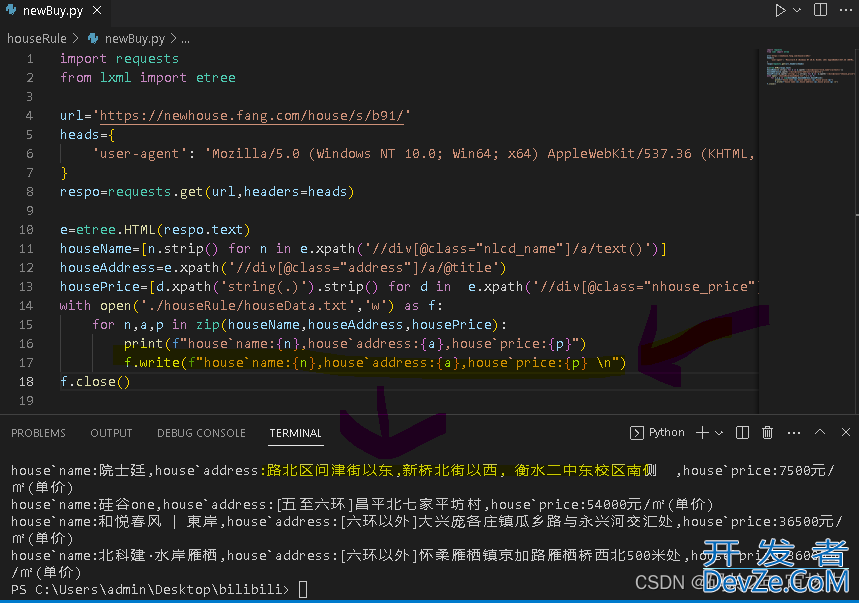Click line number 18 in gutter
The height and width of the screenshot is (603, 859).
coord(26,381)
